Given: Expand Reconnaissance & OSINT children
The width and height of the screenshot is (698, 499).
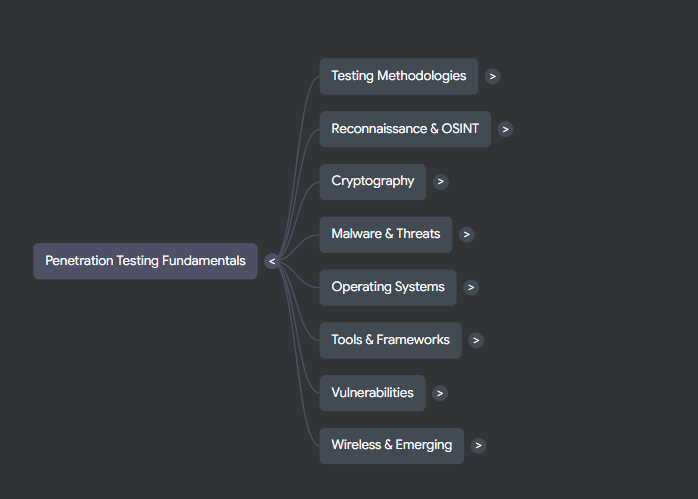Looking at the screenshot, I should [505, 130].
